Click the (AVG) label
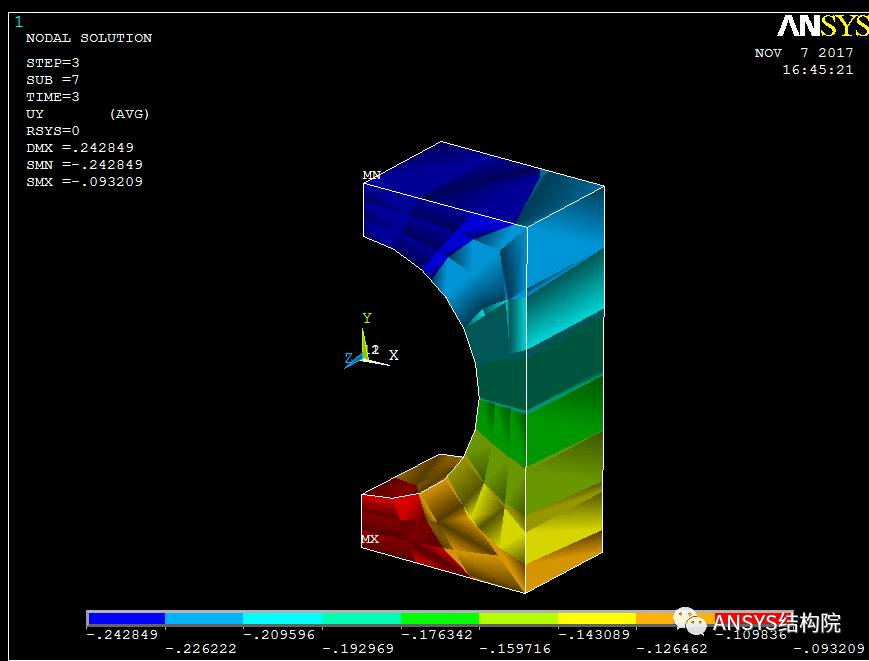This screenshot has width=869, height=661. coord(130,114)
